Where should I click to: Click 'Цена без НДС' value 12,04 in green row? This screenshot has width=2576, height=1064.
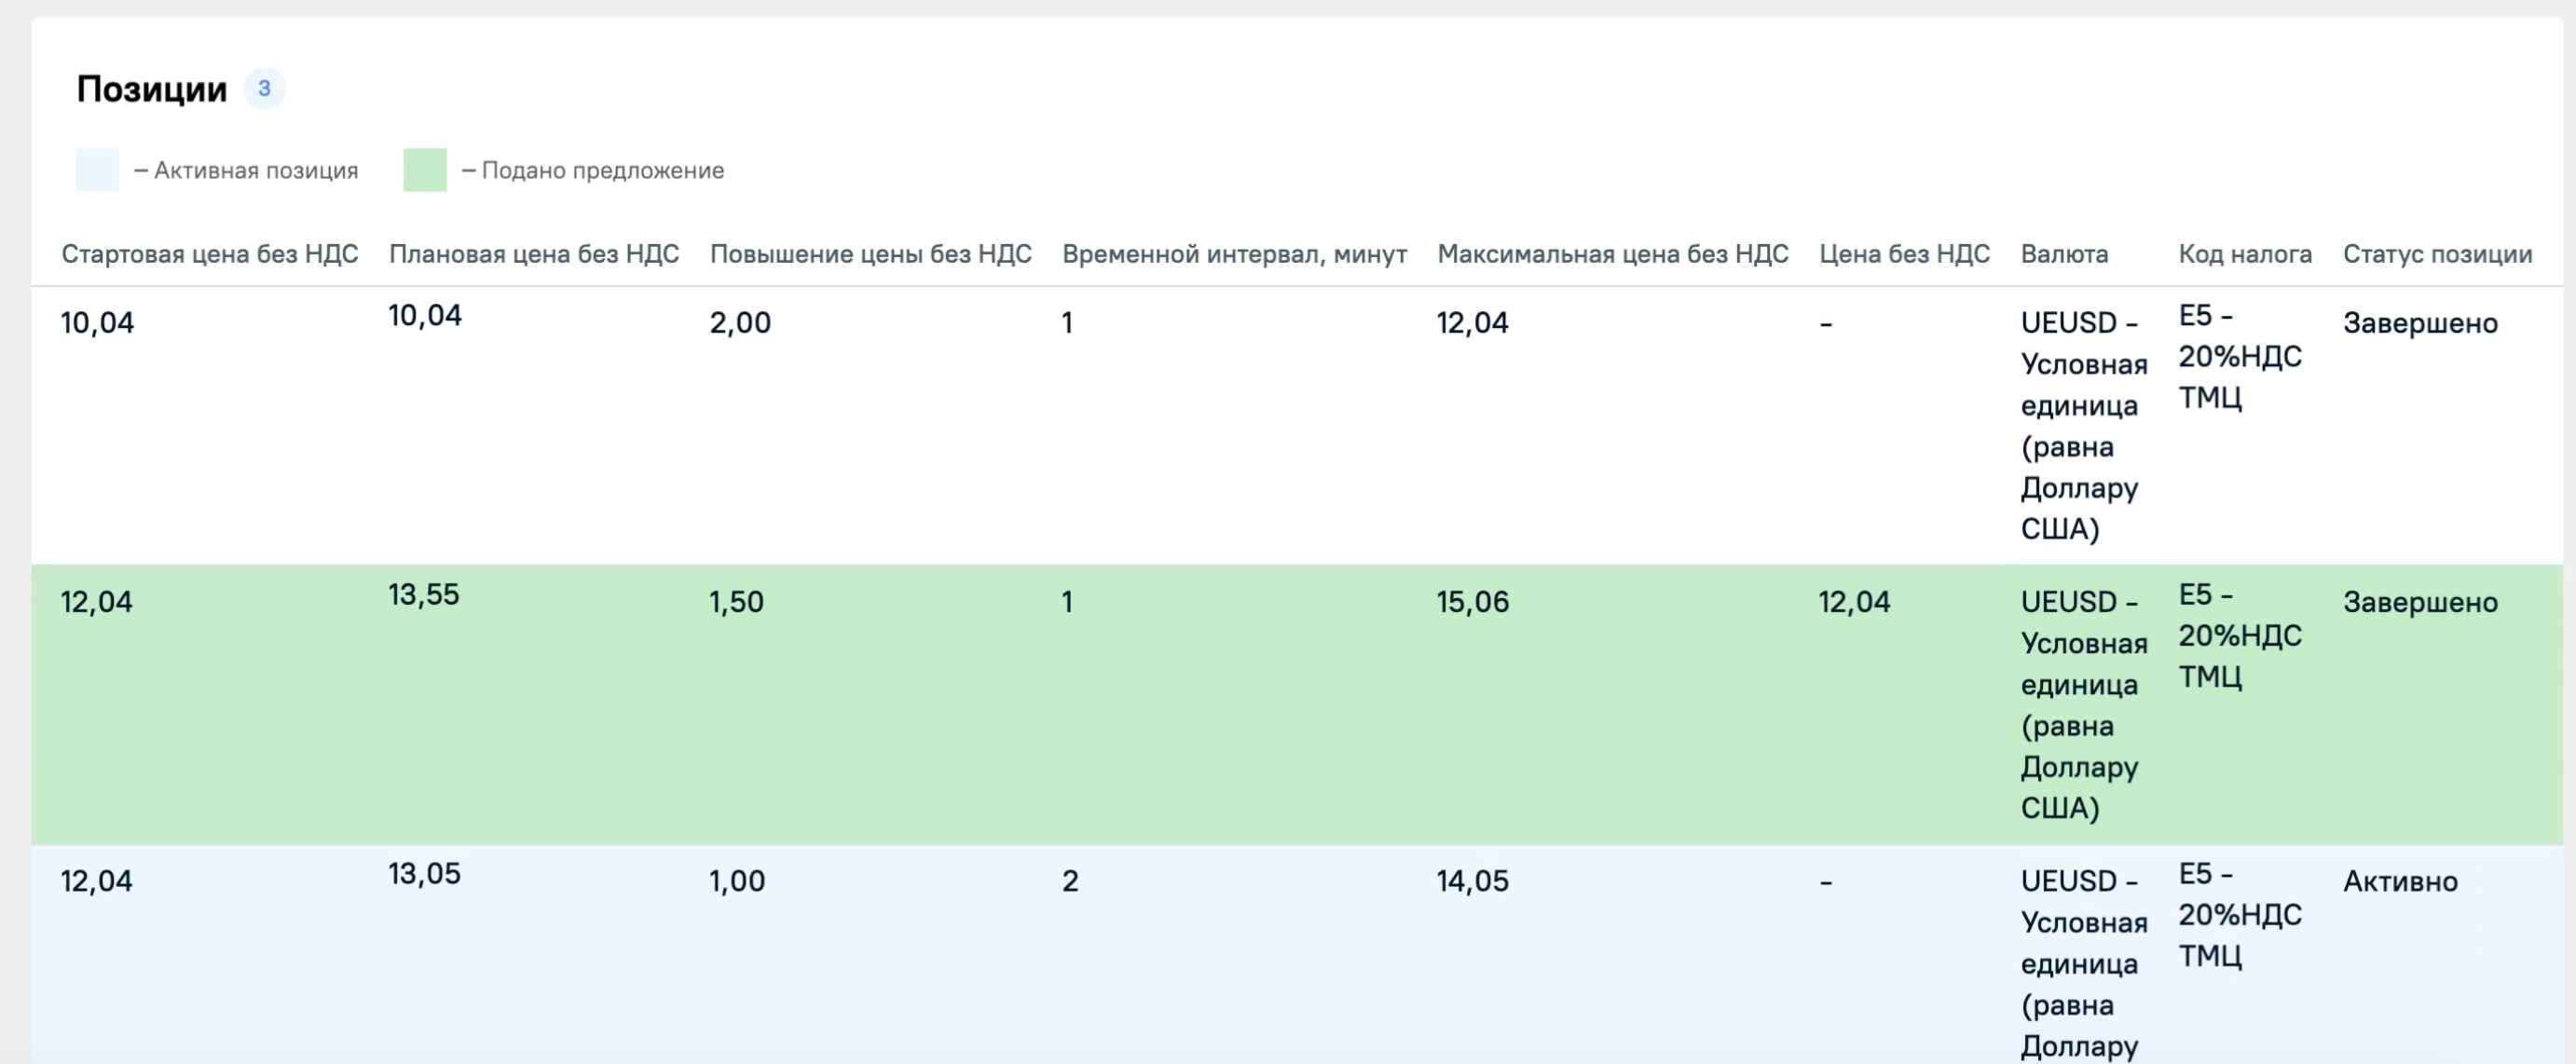click(x=1855, y=602)
